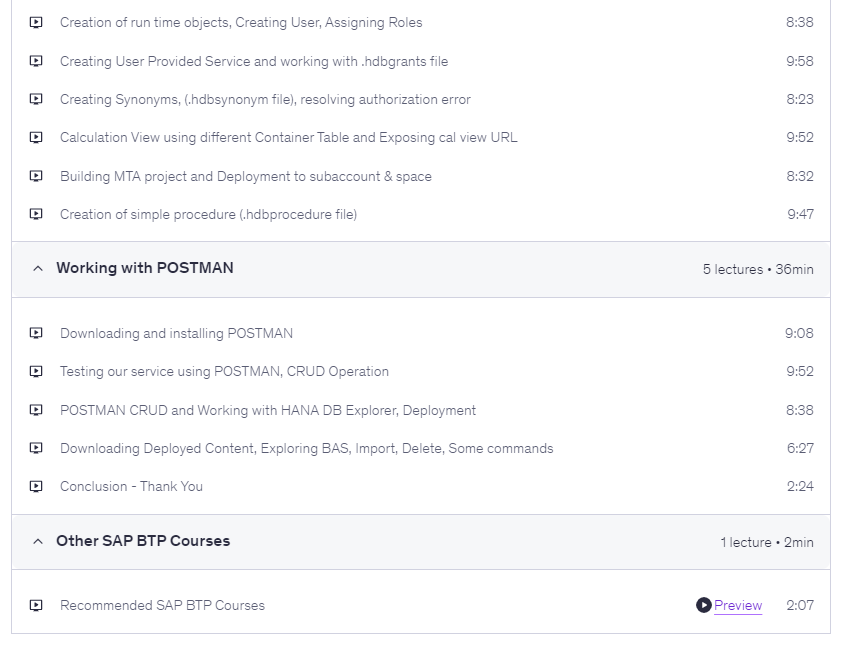
Task: Click the play icon next to Preview
Action: (x=704, y=605)
